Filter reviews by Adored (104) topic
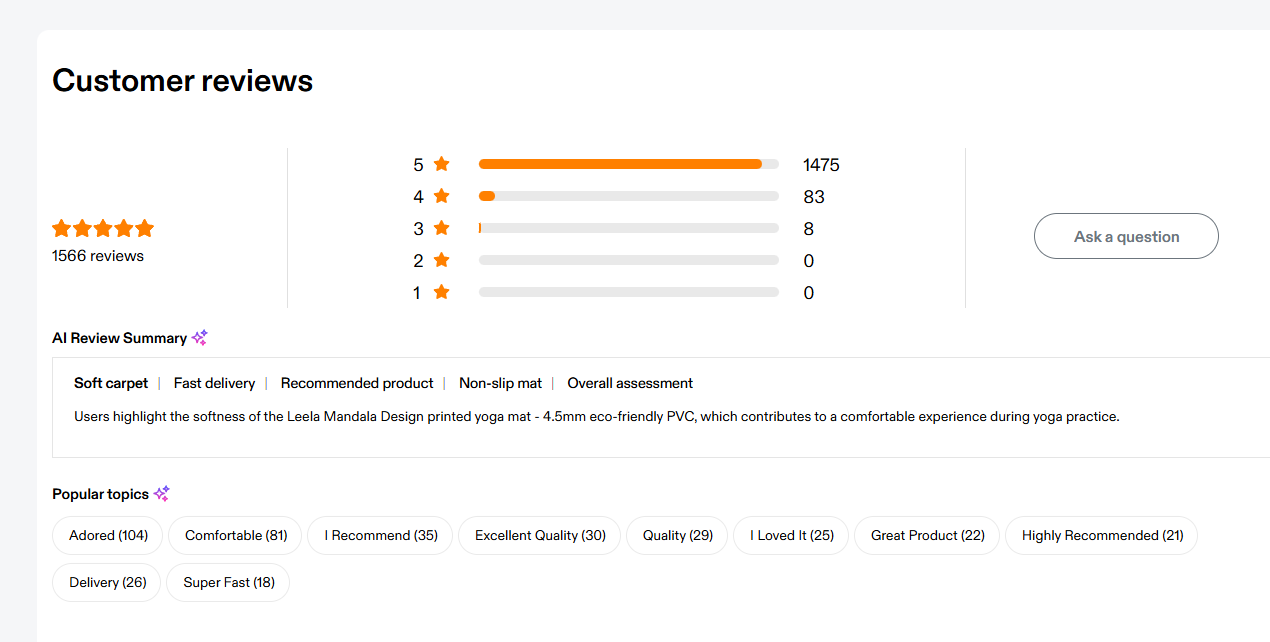This screenshot has width=1270, height=642. pos(108,535)
